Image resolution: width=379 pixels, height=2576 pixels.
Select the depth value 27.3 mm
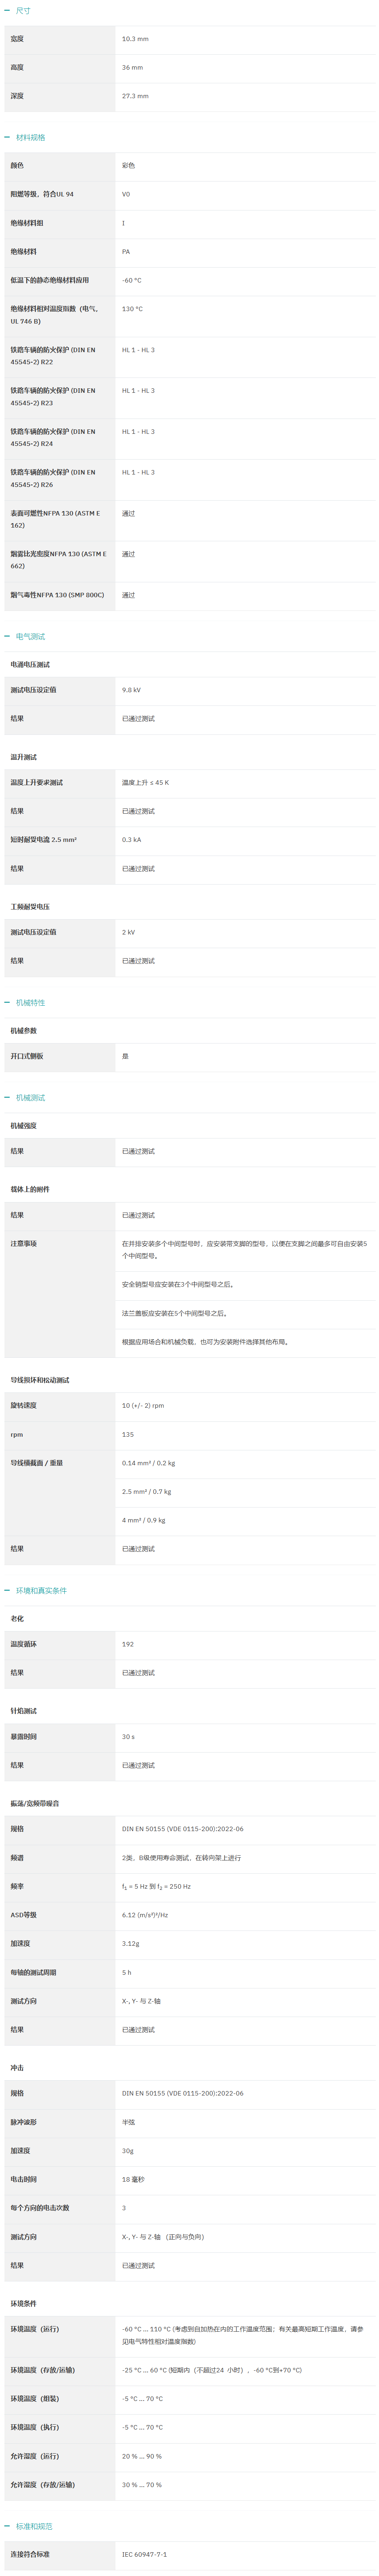click(x=135, y=96)
